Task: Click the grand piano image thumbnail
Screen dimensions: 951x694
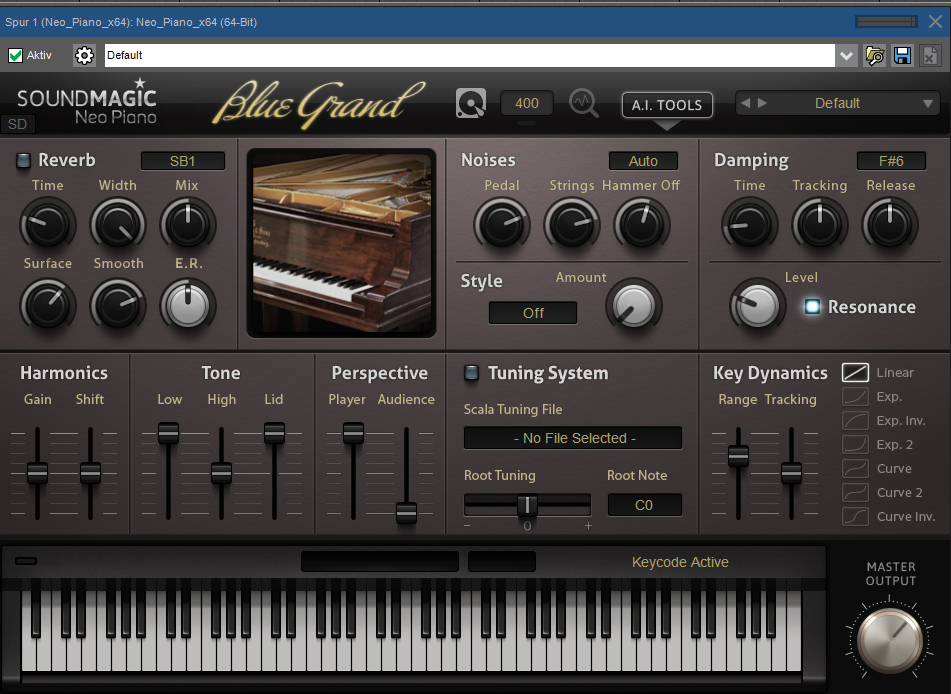Action: (341, 243)
